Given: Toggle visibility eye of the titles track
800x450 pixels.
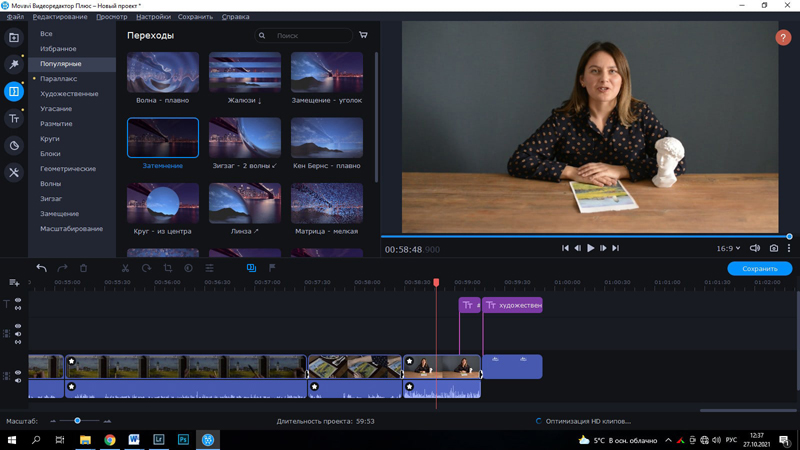Looking at the screenshot, I should [x=18, y=299].
